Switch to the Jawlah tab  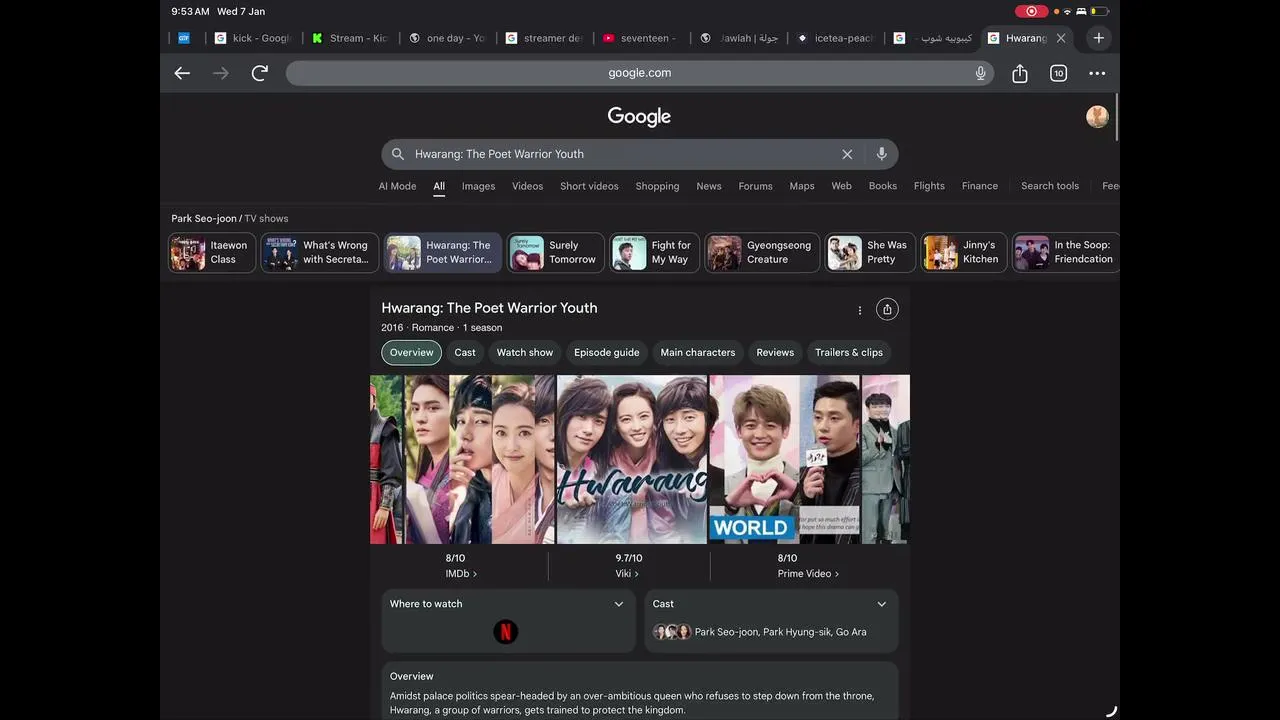tap(738, 38)
